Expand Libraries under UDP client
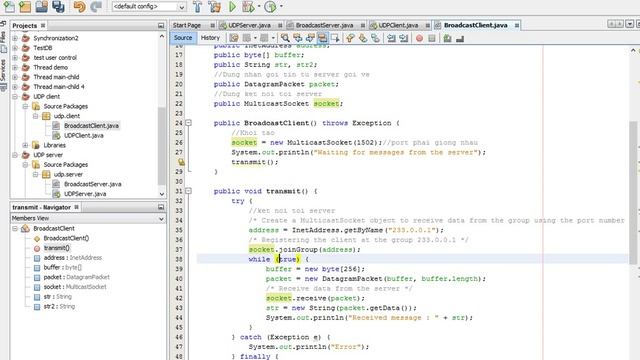The image size is (640, 360). pos(25,145)
